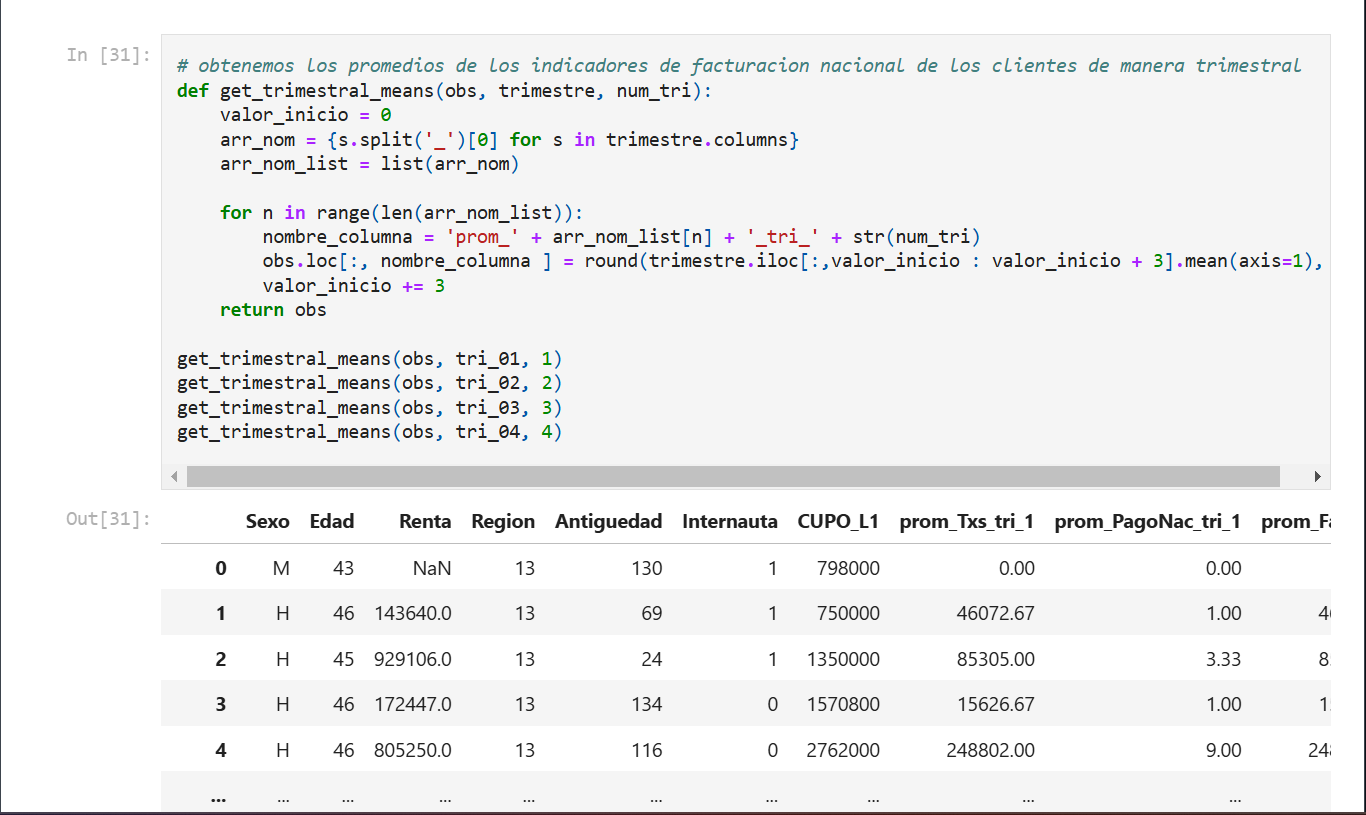Click the CUPO_L1 column header
Viewport: 1366px width, 815px height.
838,521
